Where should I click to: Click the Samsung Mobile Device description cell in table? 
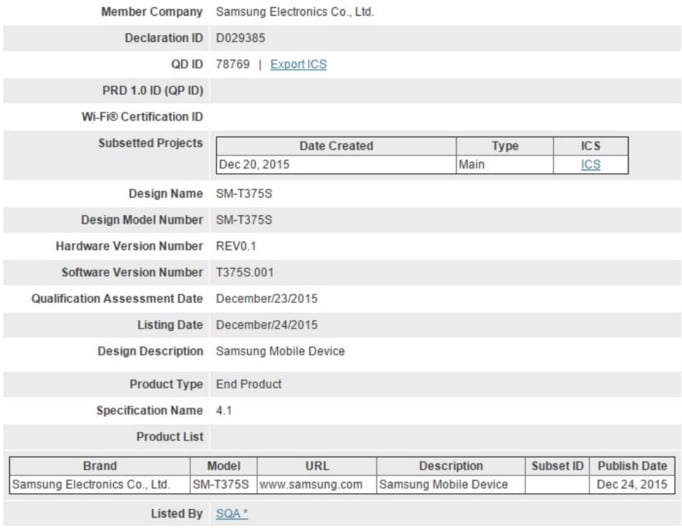pyautogui.click(x=451, y=485)
